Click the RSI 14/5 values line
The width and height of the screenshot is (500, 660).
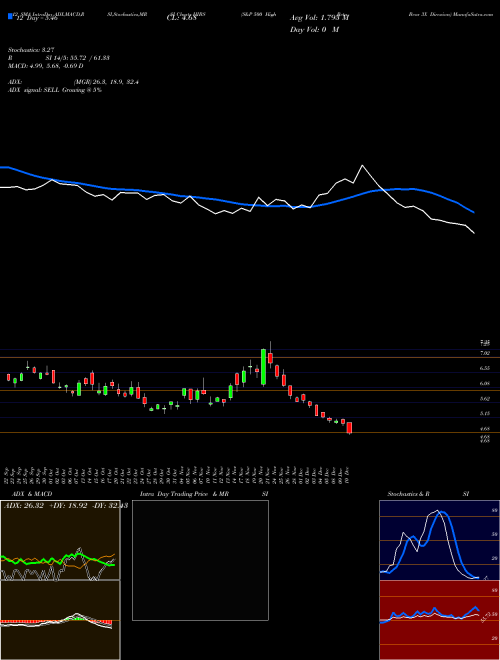[59, 58]
